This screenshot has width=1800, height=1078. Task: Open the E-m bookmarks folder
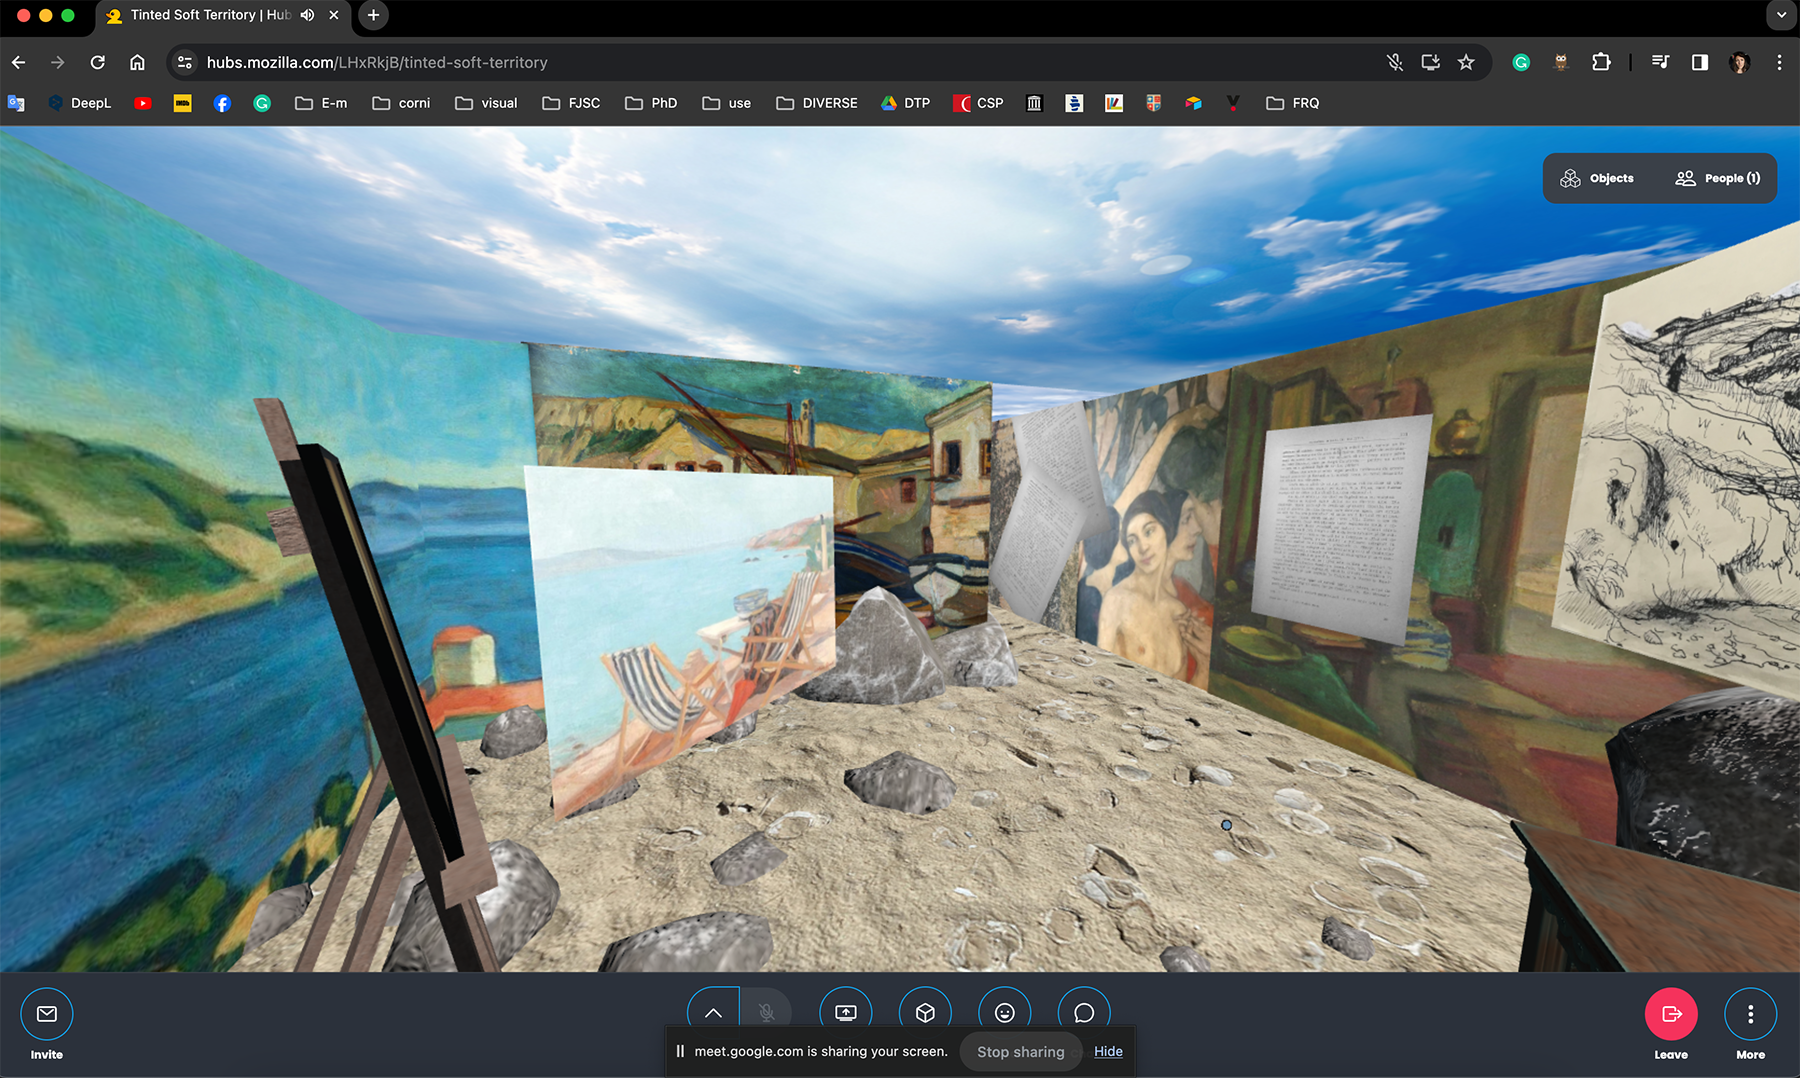pyautogui.click(x=321, y=103)
